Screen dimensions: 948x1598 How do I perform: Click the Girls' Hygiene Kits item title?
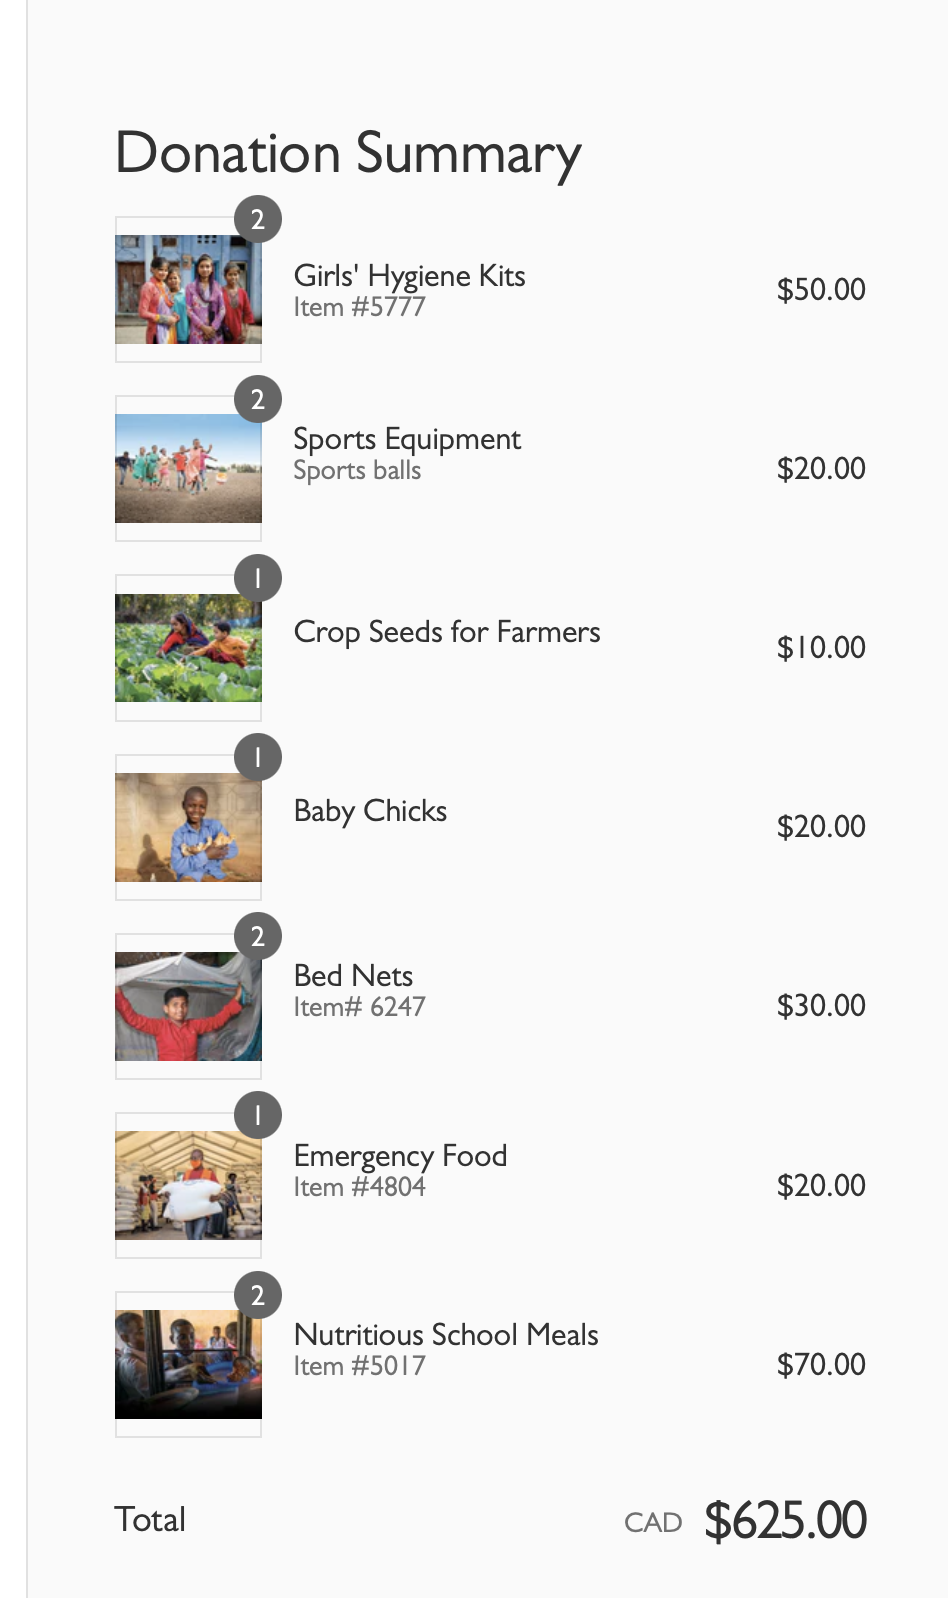409,276
